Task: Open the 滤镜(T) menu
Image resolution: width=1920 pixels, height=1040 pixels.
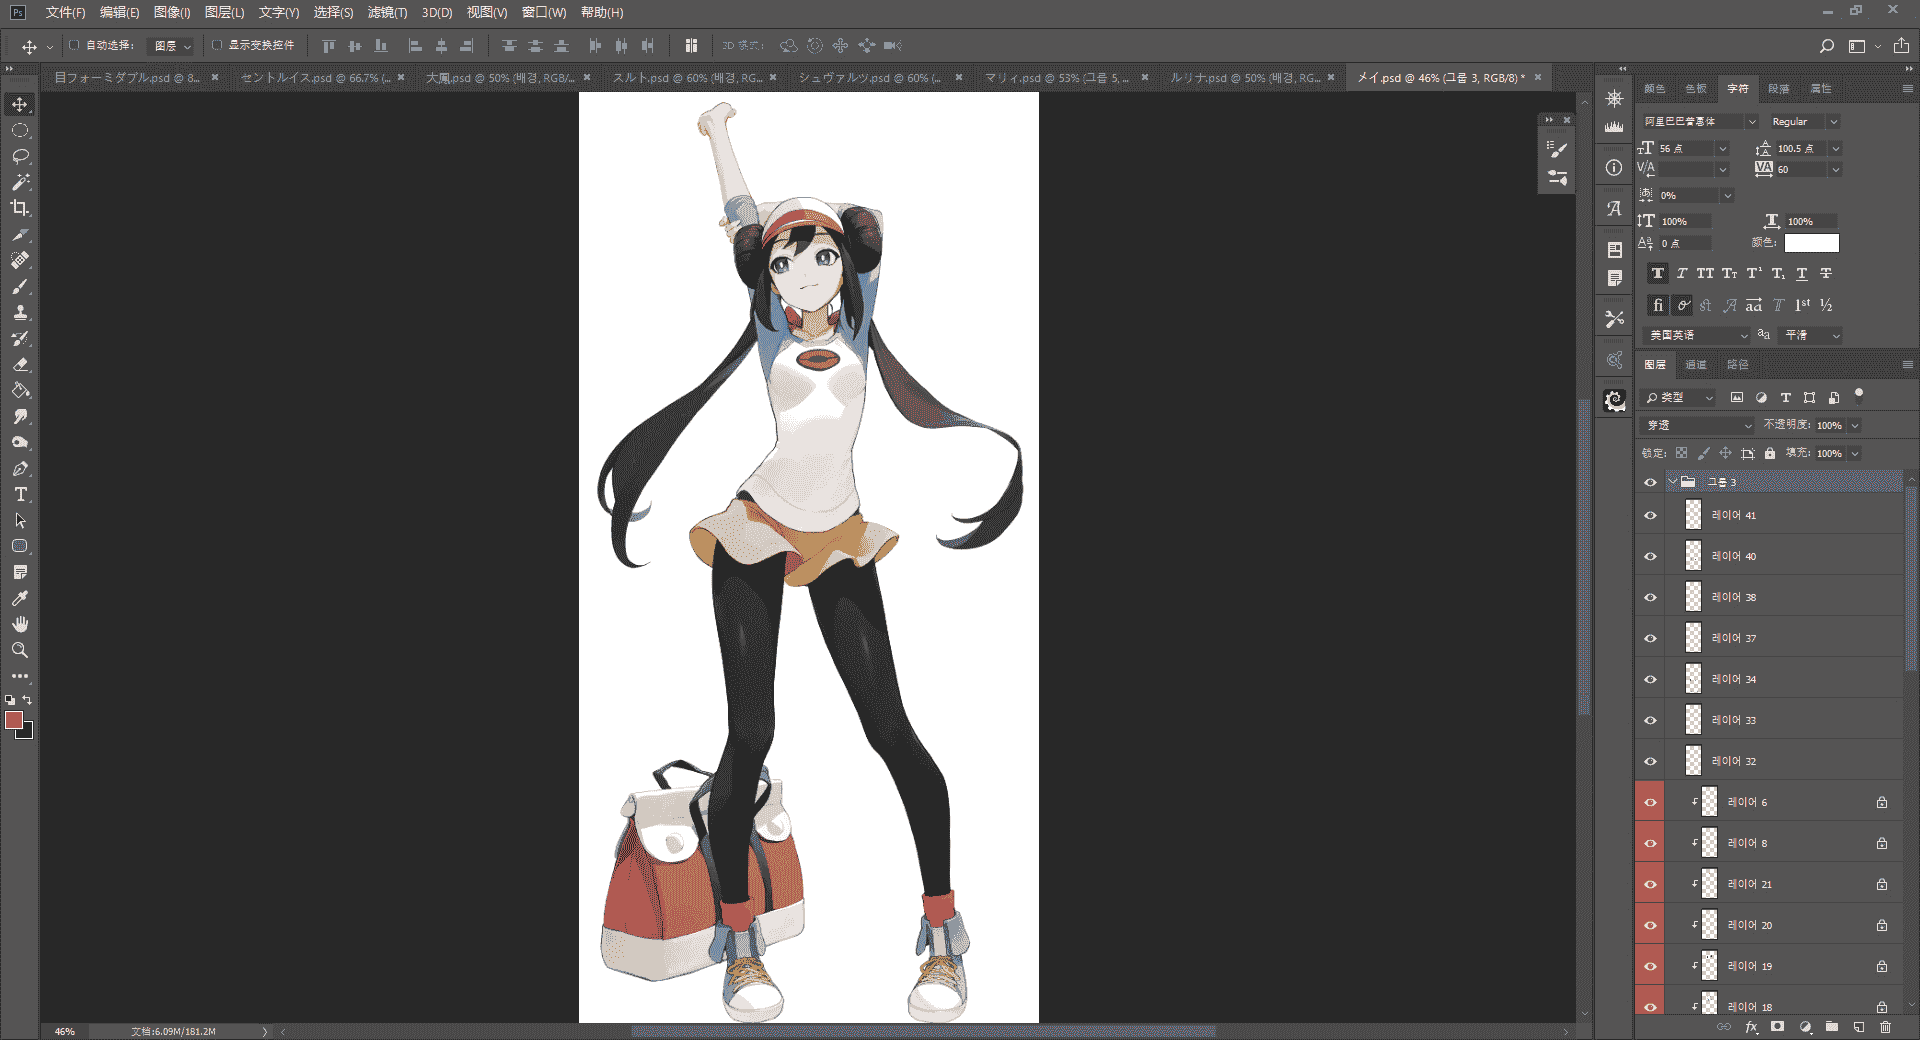Action: click(x=387, y=12)
